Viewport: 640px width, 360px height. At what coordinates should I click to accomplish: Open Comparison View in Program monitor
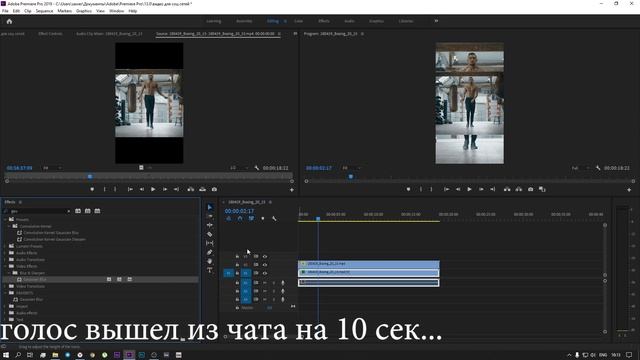pyautogui.click(x=542, y=189)
